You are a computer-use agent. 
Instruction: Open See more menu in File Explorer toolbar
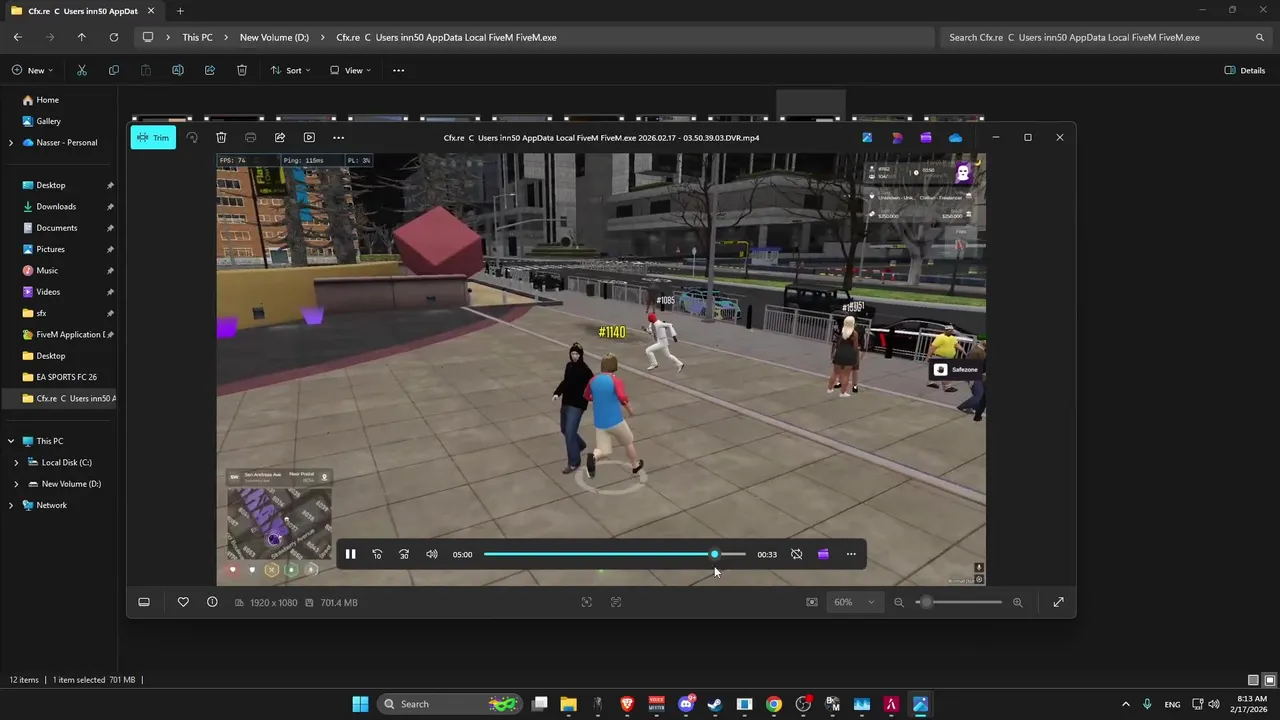click(399, 70)
